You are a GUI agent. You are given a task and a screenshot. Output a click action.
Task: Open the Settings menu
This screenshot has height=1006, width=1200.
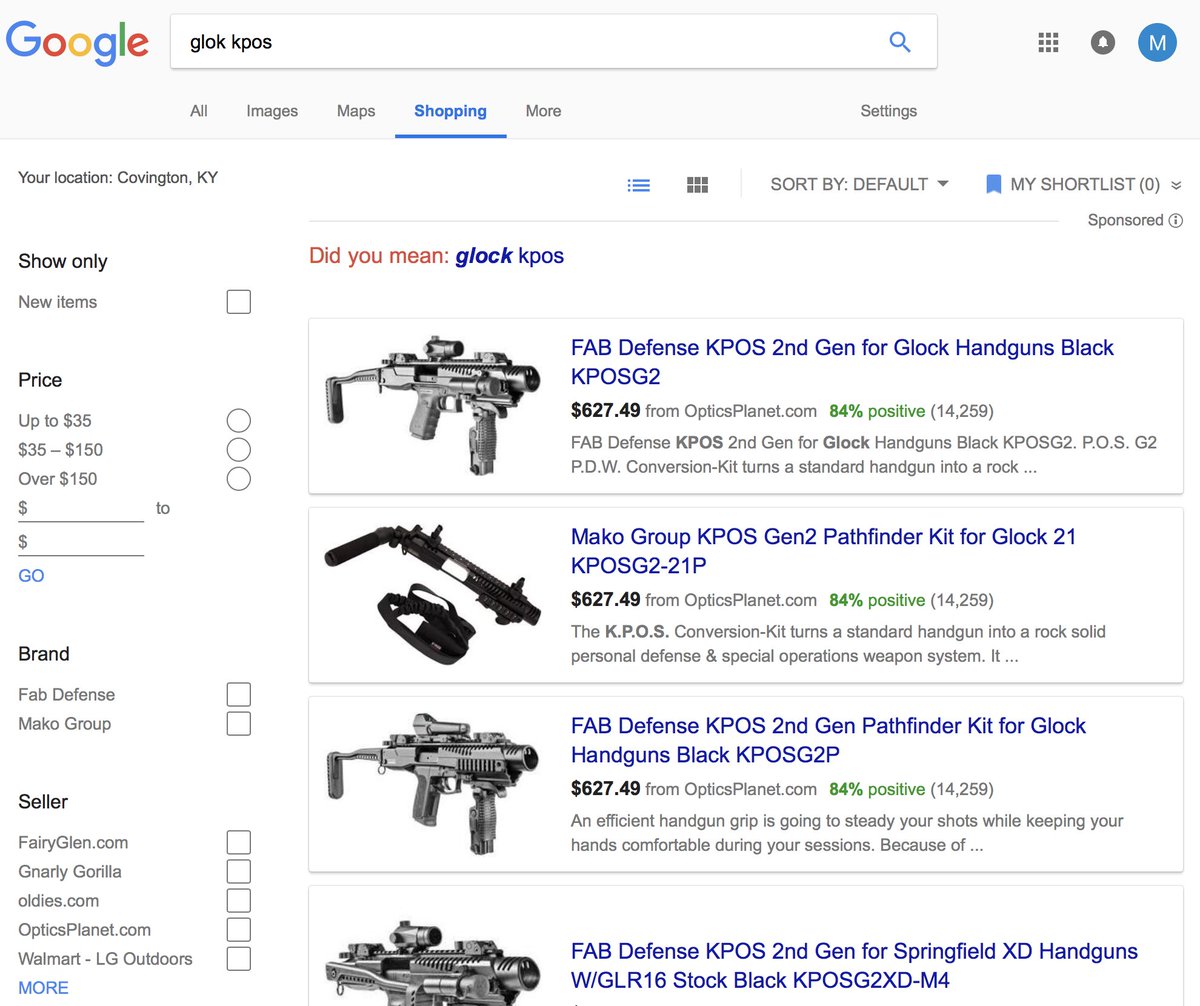[888, 111]
